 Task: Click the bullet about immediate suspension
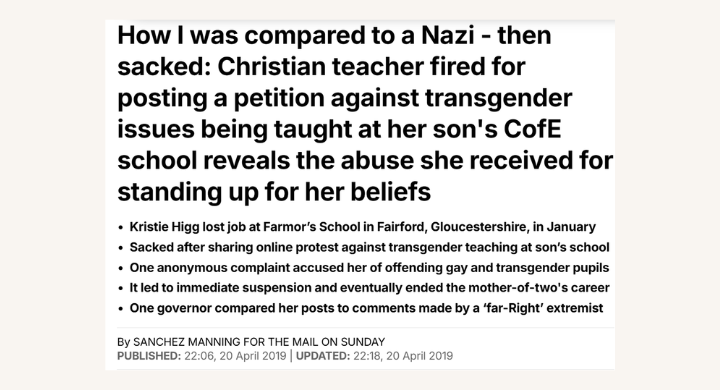click(x=369, y=288)
